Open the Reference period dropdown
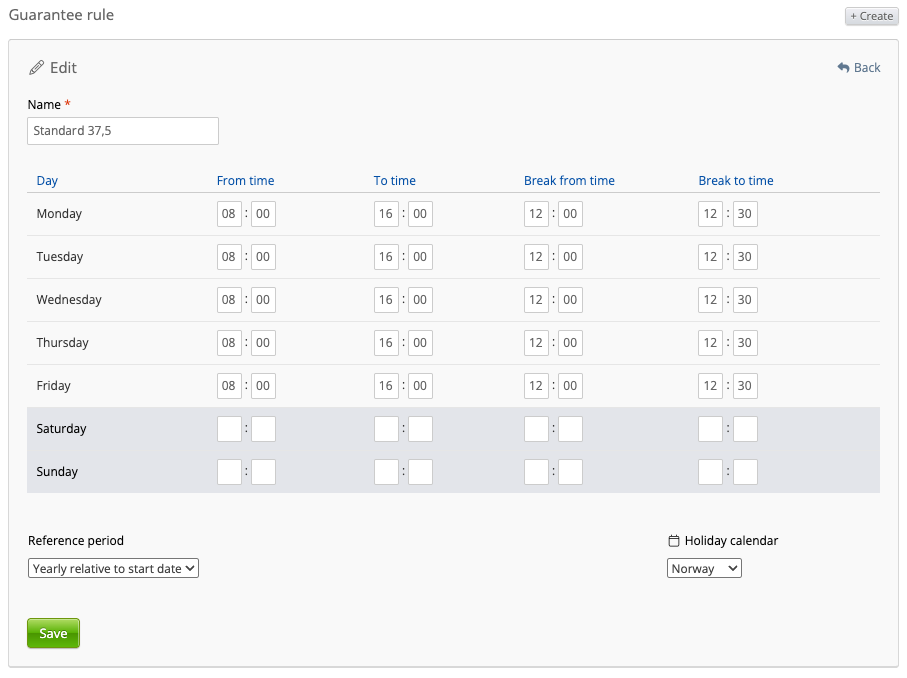The image size is (907, 678). point(114,569)
